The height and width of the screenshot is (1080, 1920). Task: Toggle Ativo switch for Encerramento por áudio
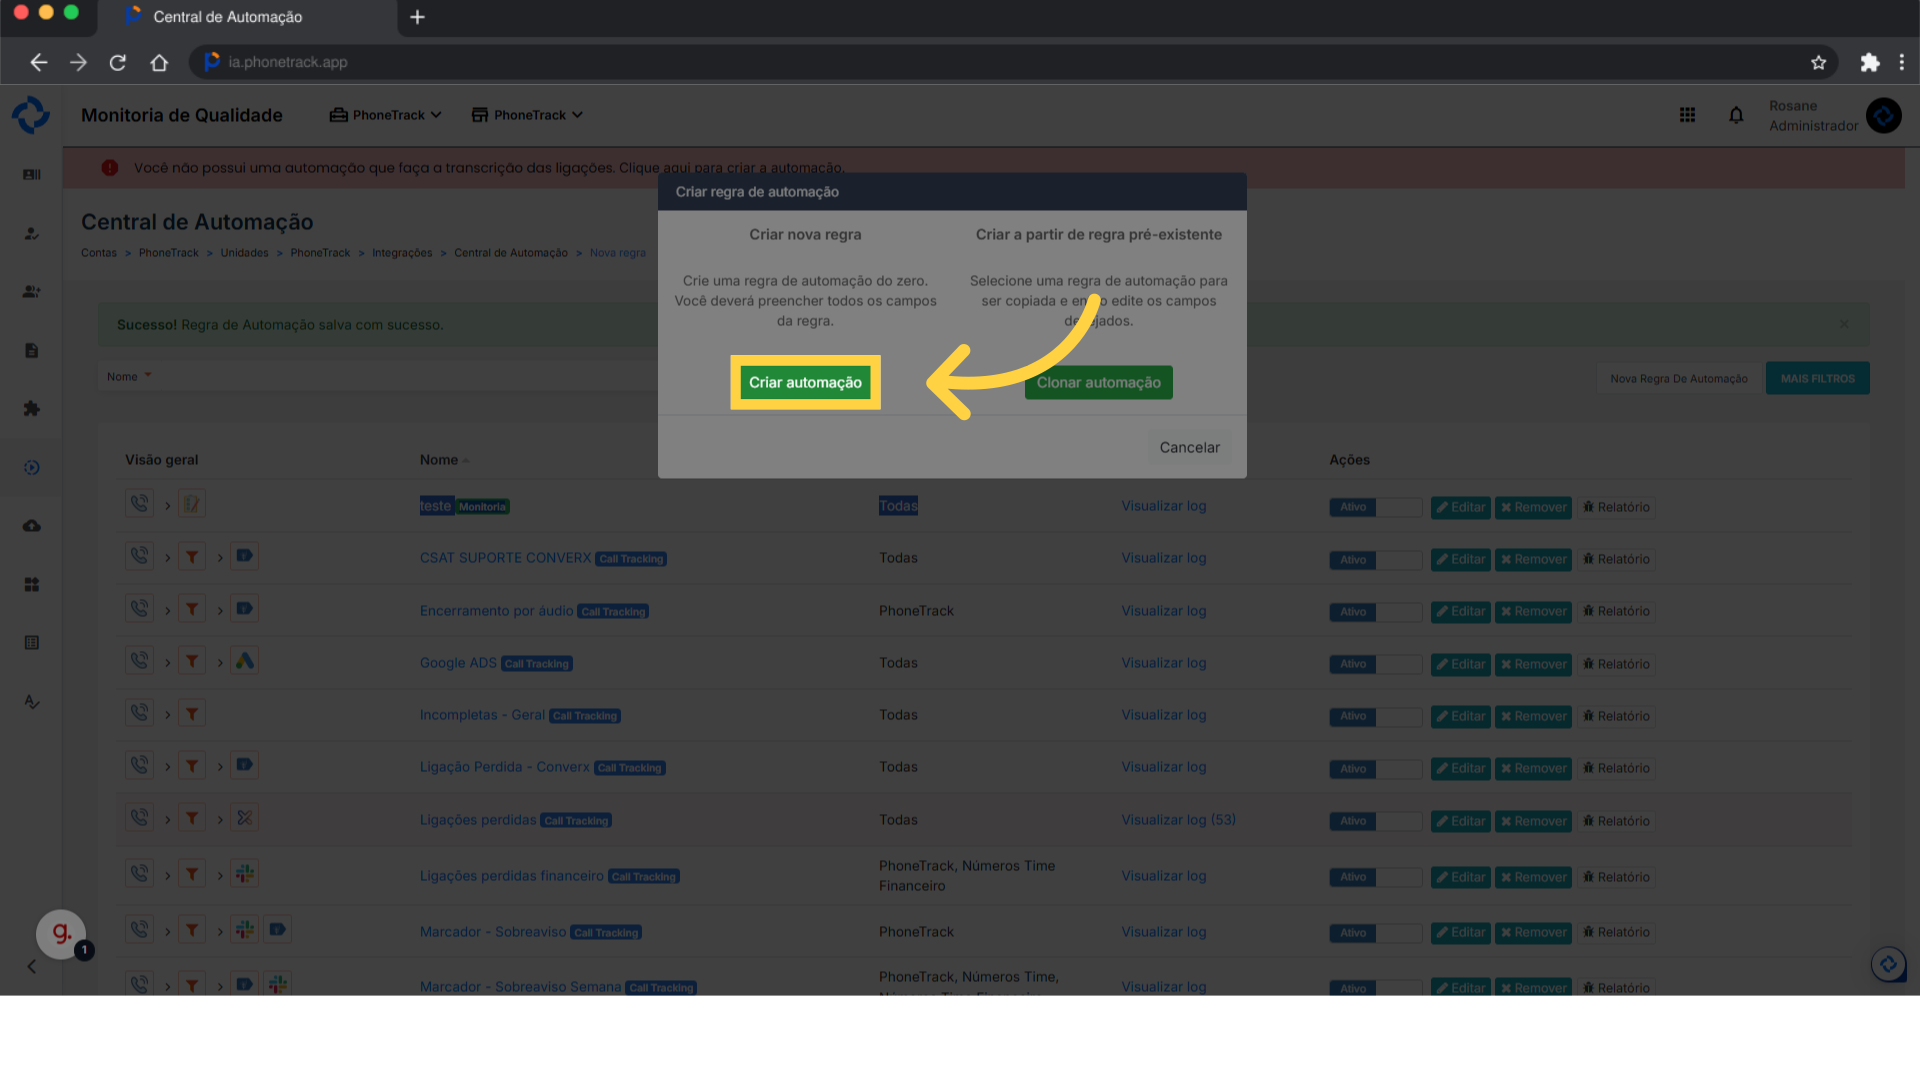pyautogui.click(x=1376, y=611)
